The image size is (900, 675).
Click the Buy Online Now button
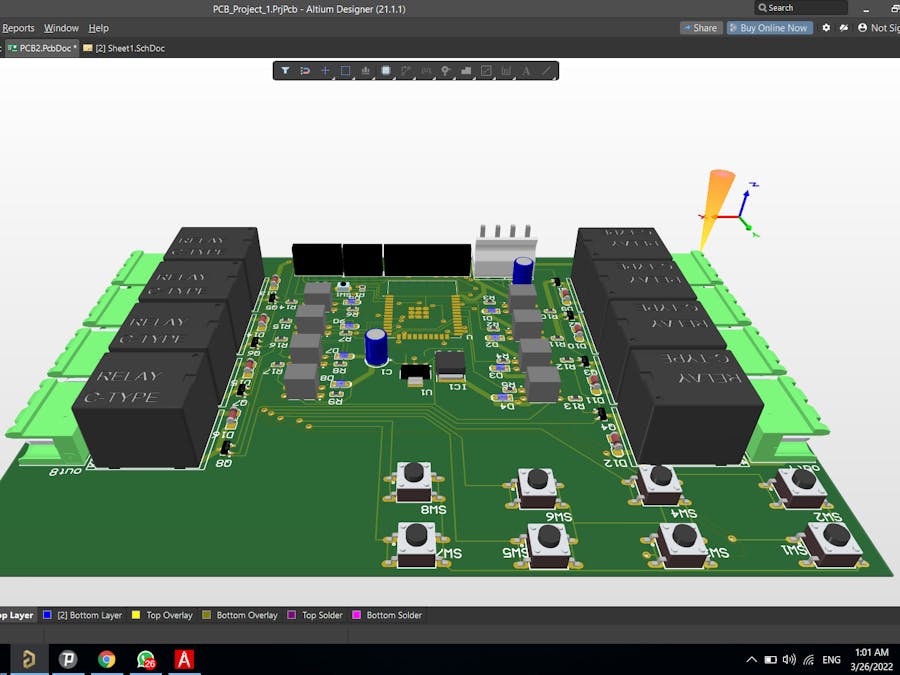pos(768,28)
